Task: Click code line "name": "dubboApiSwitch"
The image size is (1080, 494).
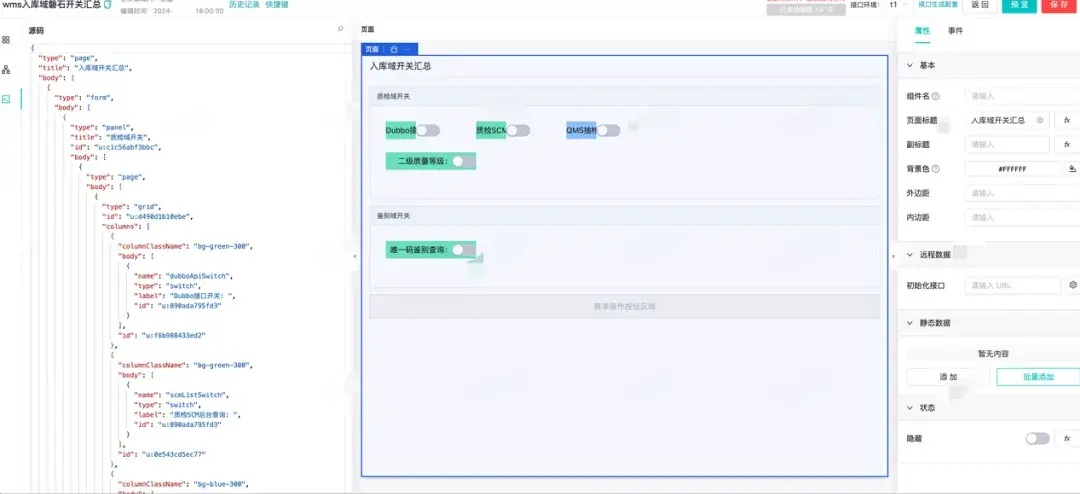Action: [x=183, y=276]
